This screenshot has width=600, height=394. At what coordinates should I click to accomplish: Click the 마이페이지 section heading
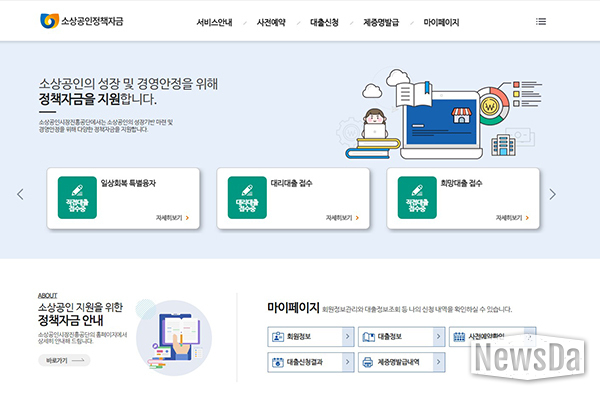tap(293, 307)
